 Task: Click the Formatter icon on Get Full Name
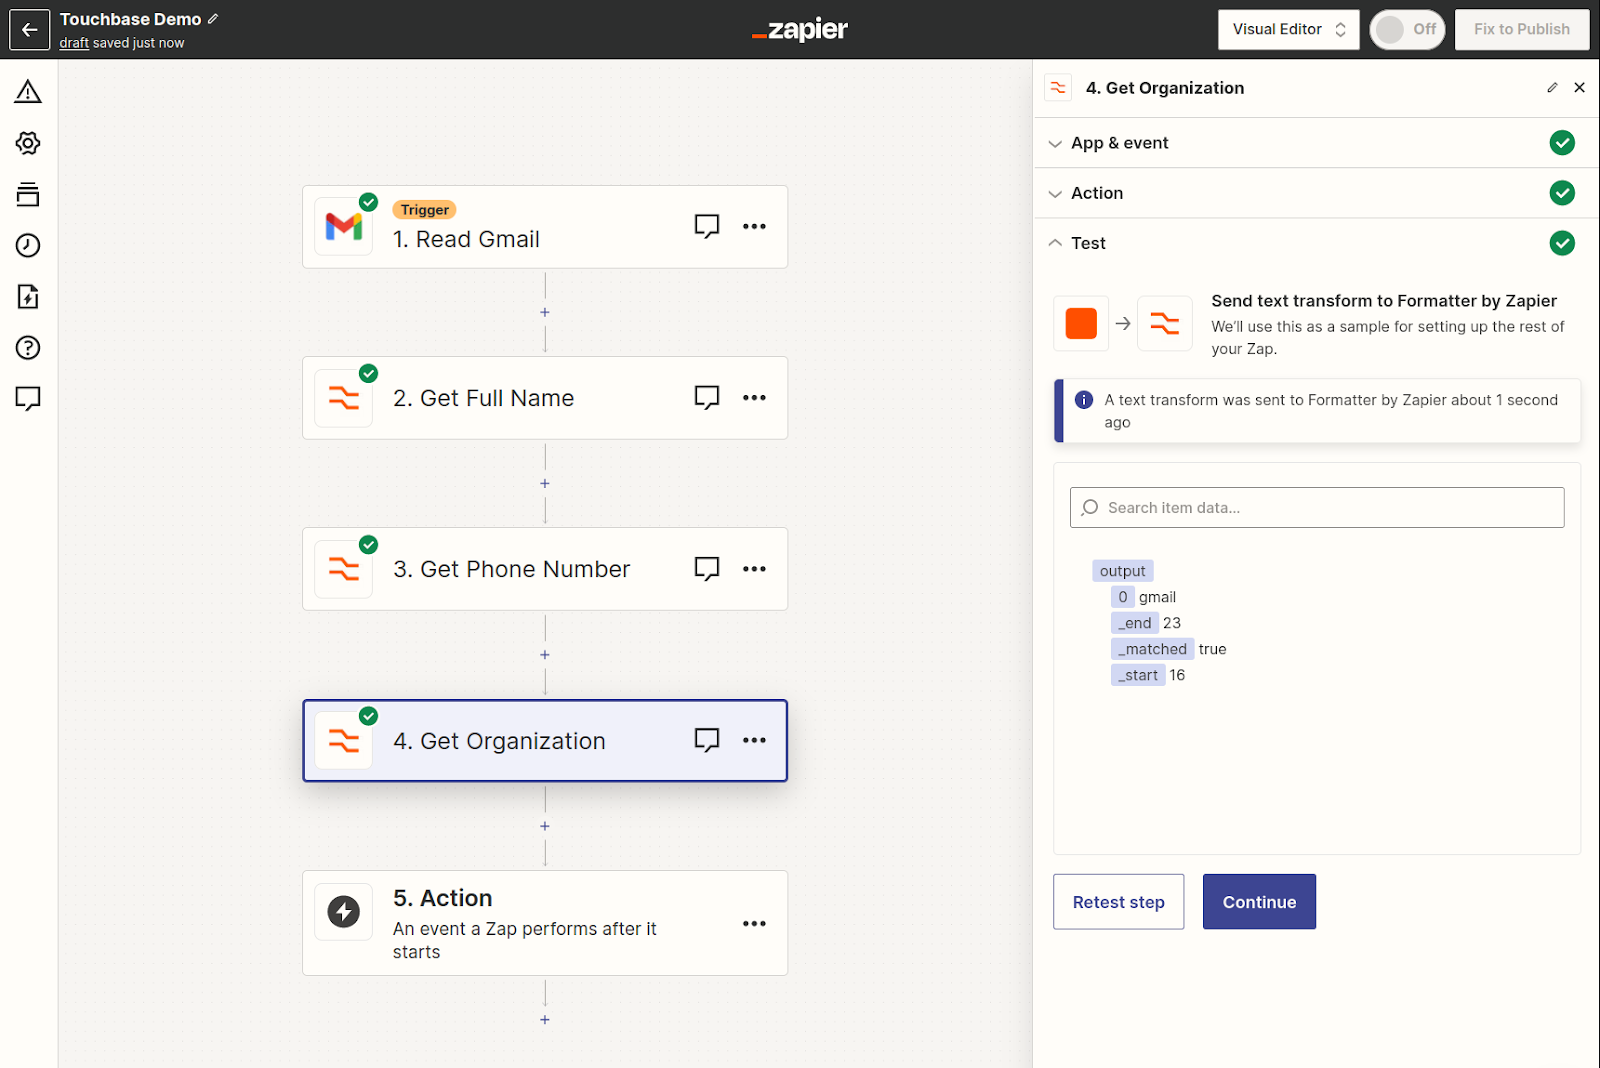[344, 398]
